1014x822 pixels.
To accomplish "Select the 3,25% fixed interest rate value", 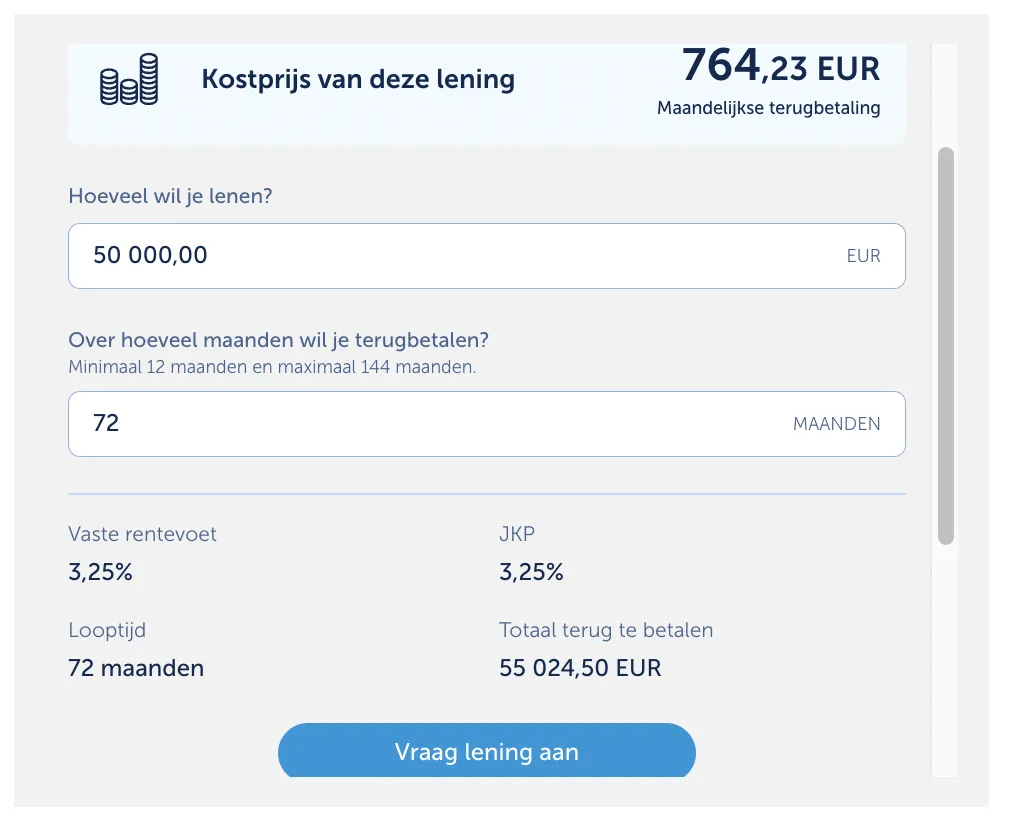I will (100, 573).
